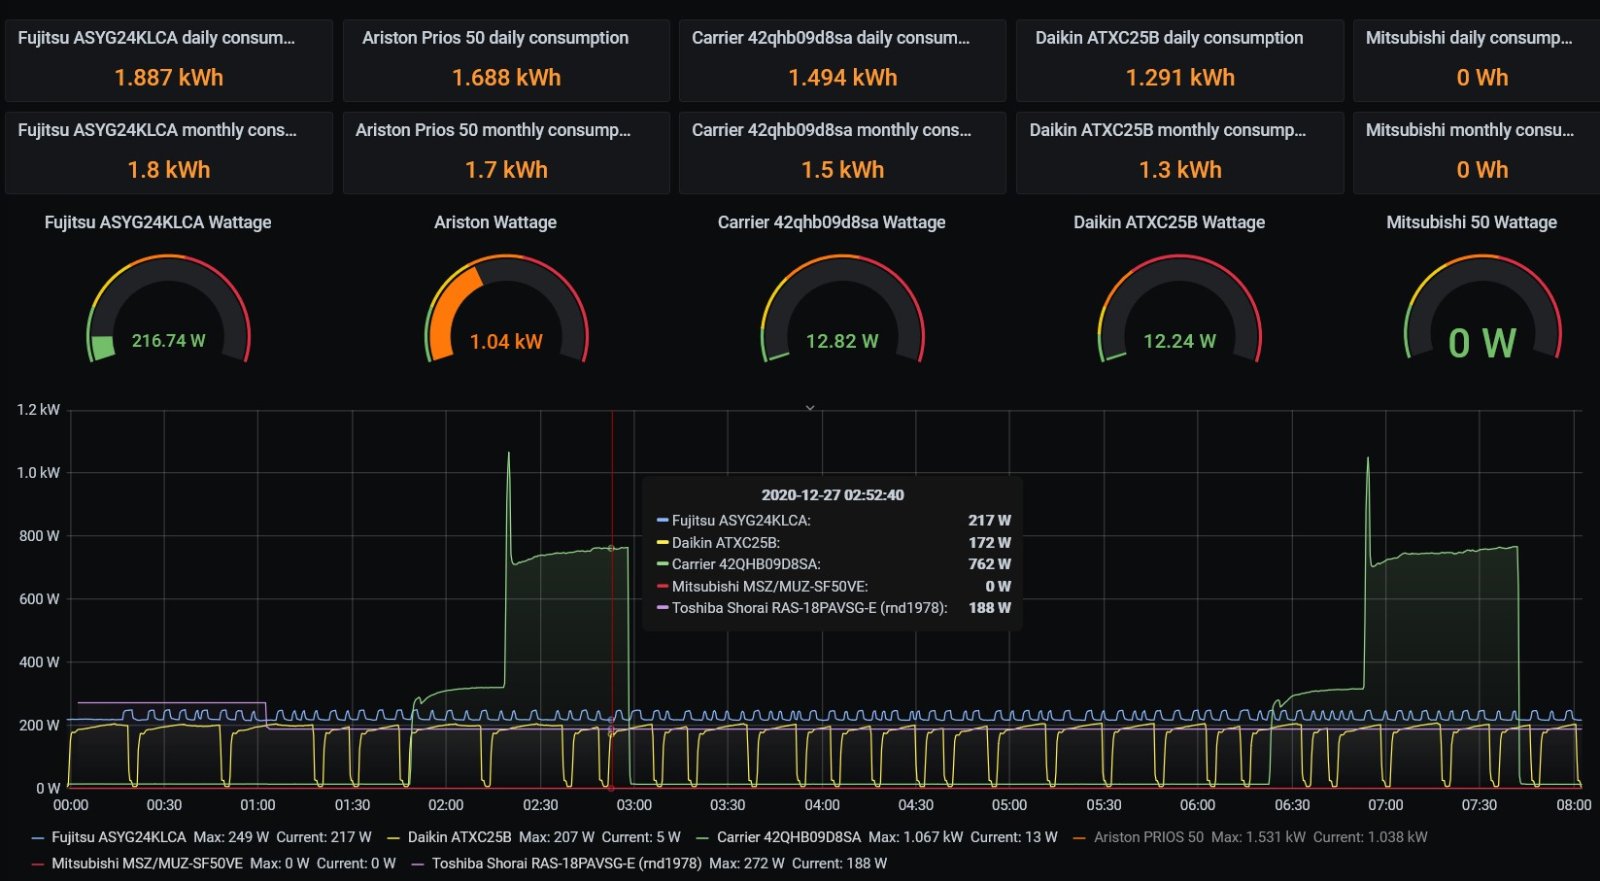Click the tooltip Daikin ATXC25B 172 W row
This screenshot has height=881, width=1600.
(x=833, y=543)
